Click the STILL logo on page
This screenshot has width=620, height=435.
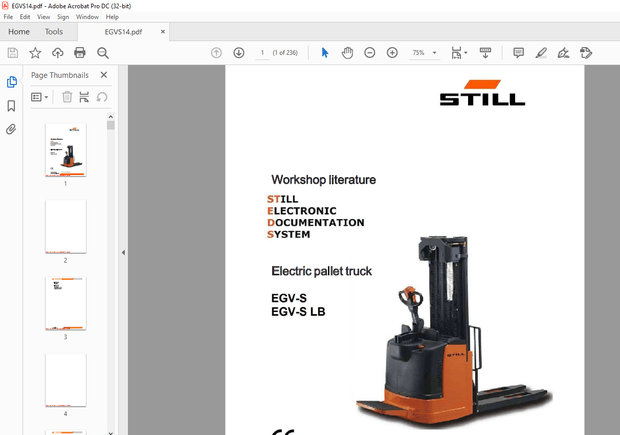tap(482, 93)
